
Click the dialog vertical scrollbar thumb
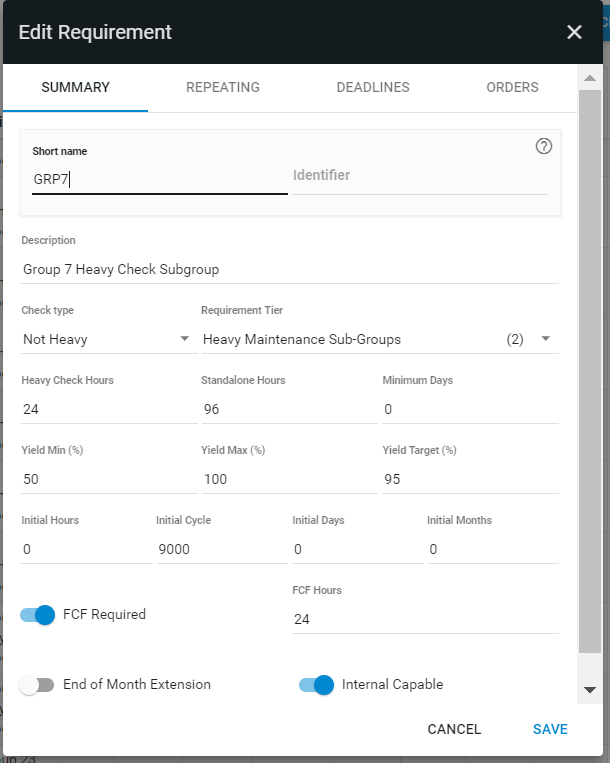pos(590,371)
